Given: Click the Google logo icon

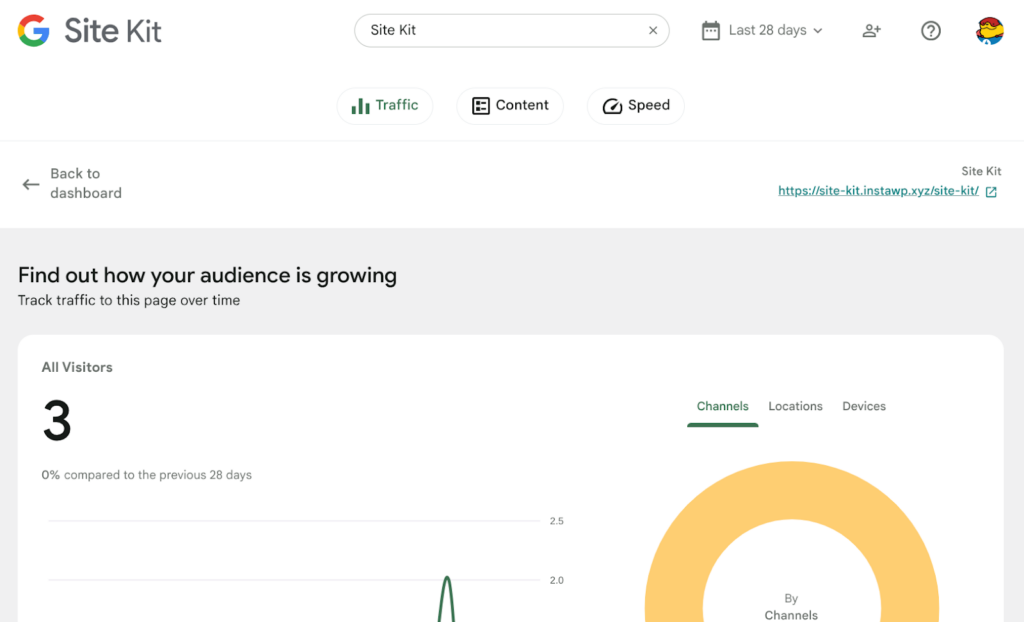Looking at the screenshot, I should (x=34, y=31).
